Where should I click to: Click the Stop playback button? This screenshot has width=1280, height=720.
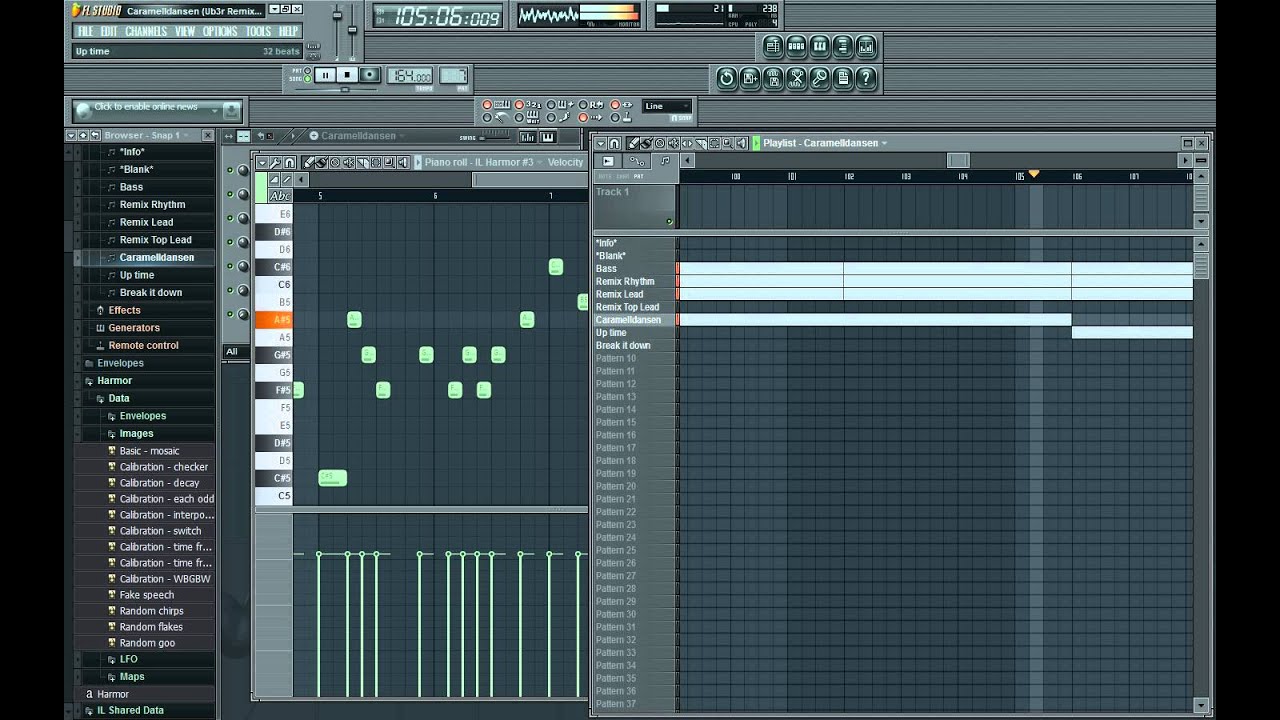coord(347,75)
